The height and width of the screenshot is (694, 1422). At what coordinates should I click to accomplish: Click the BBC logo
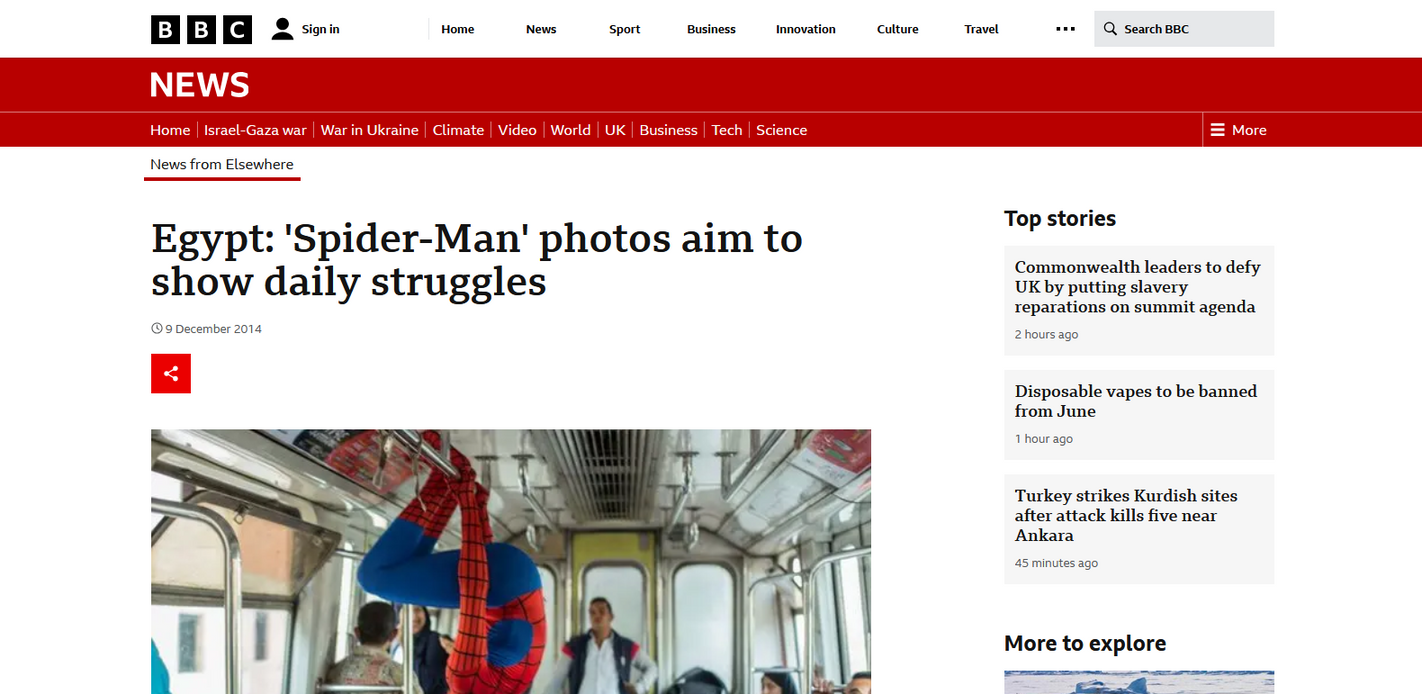coord(201,29)
